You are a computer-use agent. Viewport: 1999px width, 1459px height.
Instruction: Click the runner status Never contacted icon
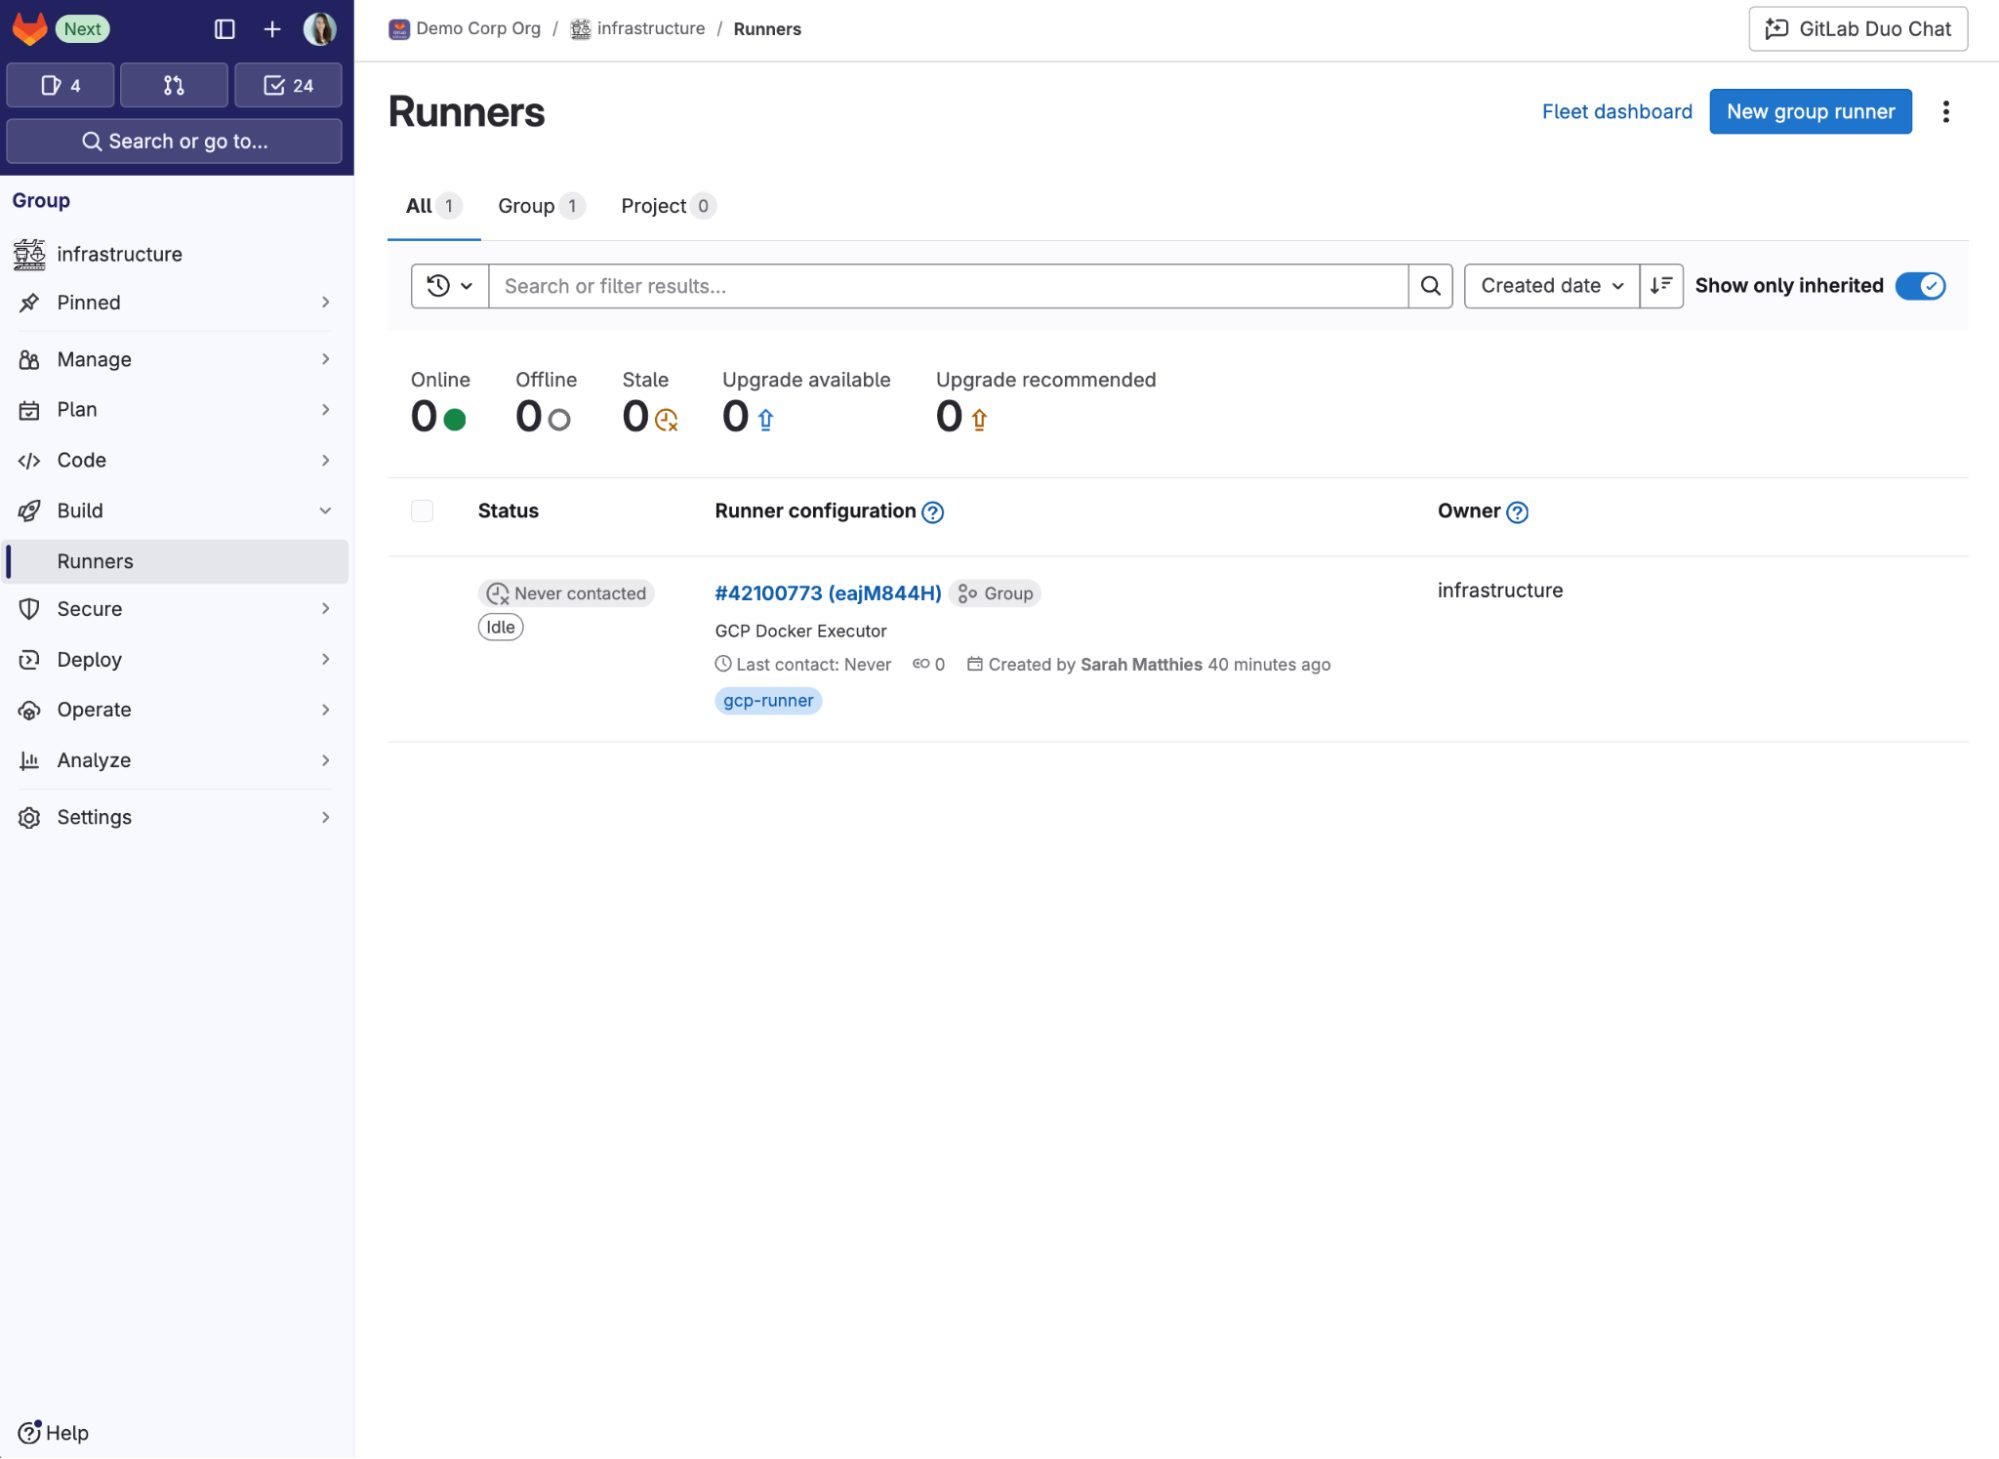(x=498, y=593)
